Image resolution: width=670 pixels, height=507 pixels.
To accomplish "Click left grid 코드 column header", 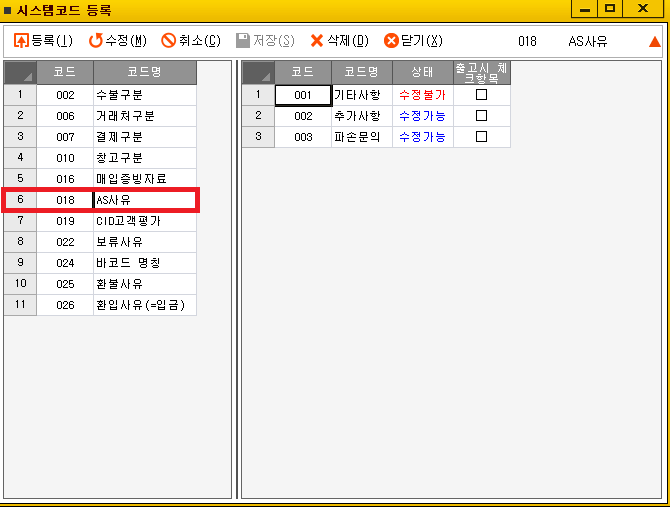I will (65, 72).
